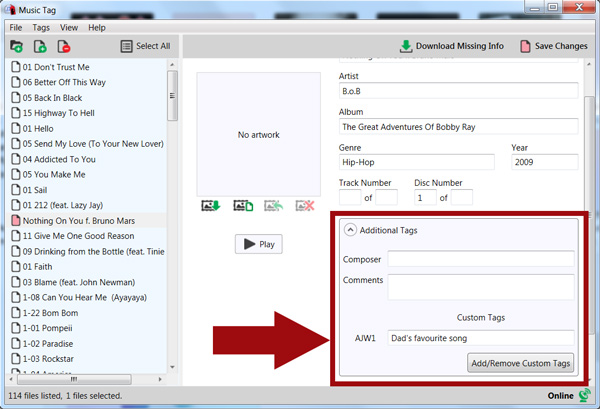Screen dimensions: 600x409
Task: Click Add/Remove Custom Tags button
Action: 520,363
